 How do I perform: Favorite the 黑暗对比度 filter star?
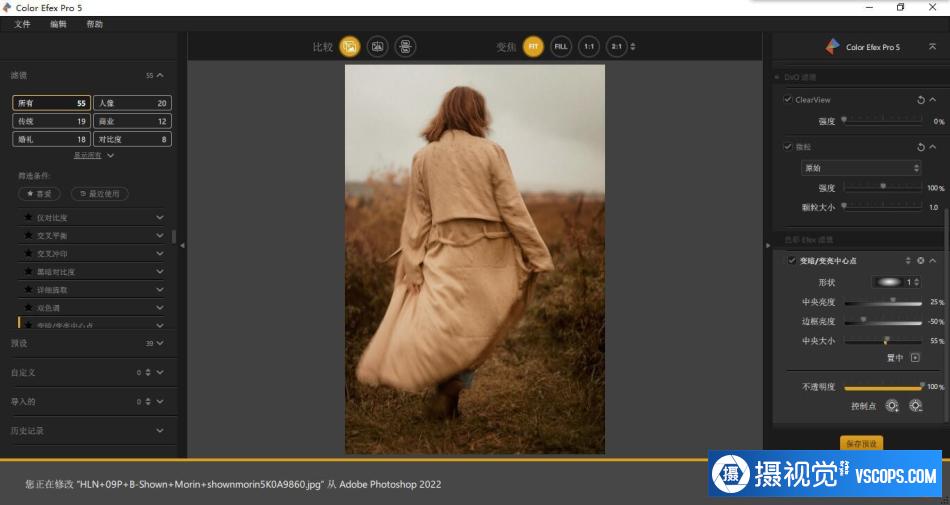tap(28, 272)
